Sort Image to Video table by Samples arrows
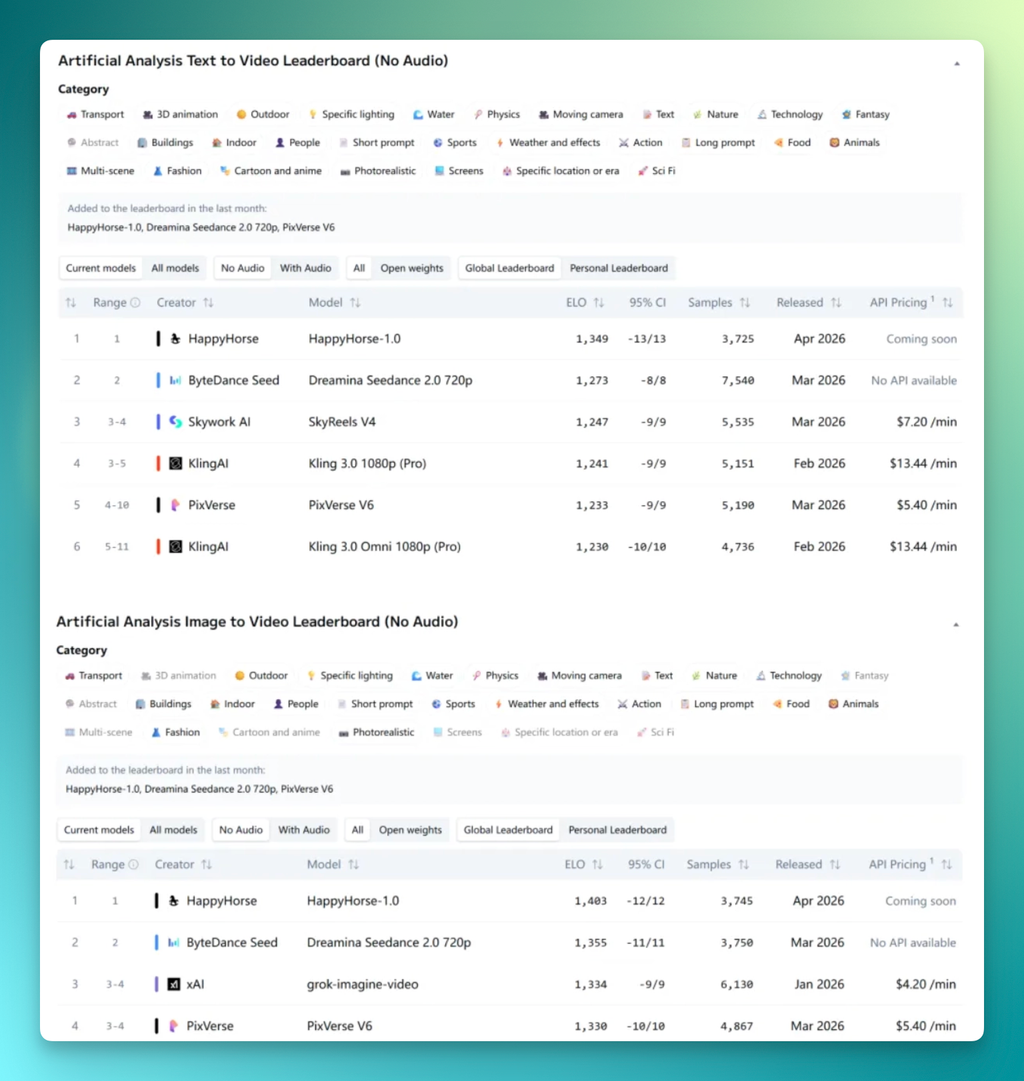Image resolution: width=1024 pixels, height=1081 pixels. tap(743, 865)
